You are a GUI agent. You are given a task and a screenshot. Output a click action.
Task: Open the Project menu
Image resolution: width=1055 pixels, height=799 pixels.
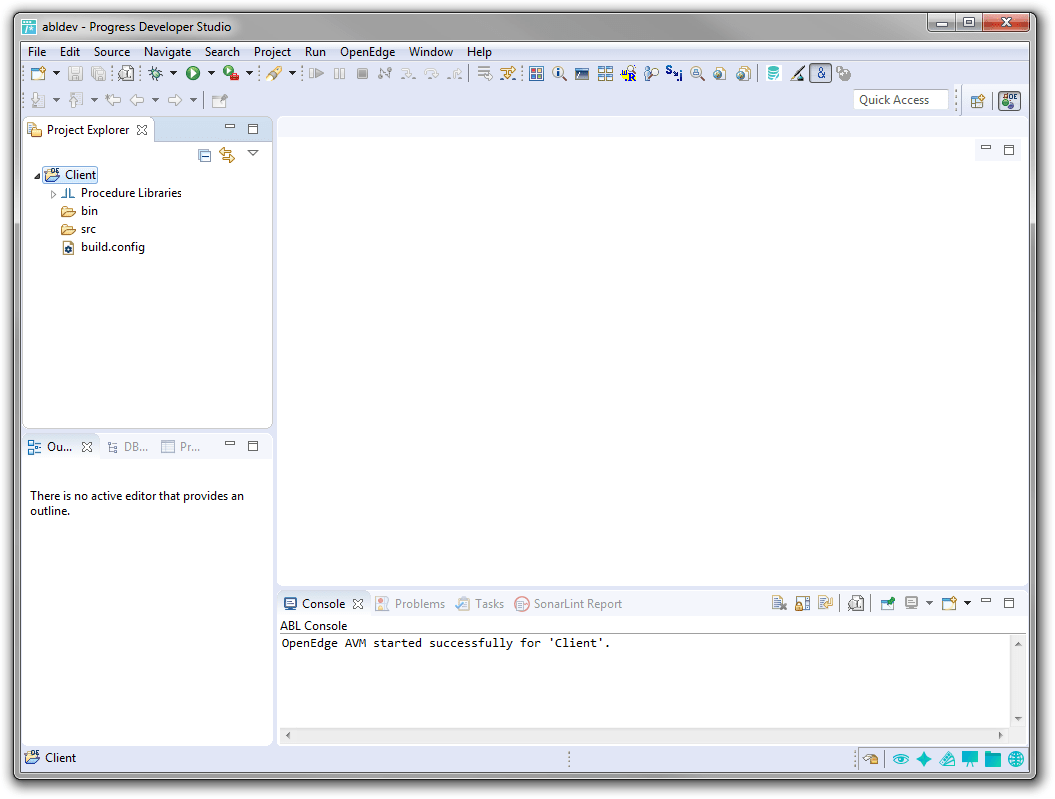click(x=272, y=52)
